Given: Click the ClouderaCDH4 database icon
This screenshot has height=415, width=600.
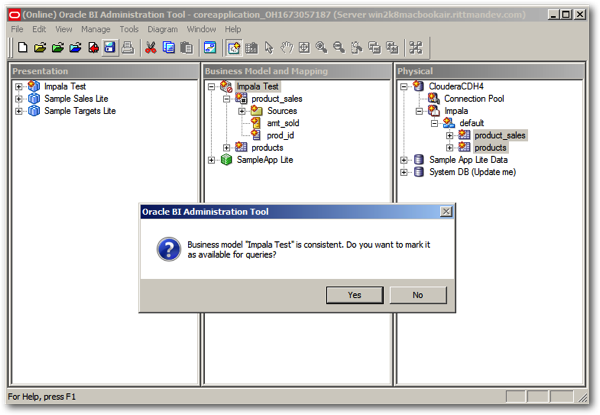Looking at the screenshot, I should tap(418, 86).
